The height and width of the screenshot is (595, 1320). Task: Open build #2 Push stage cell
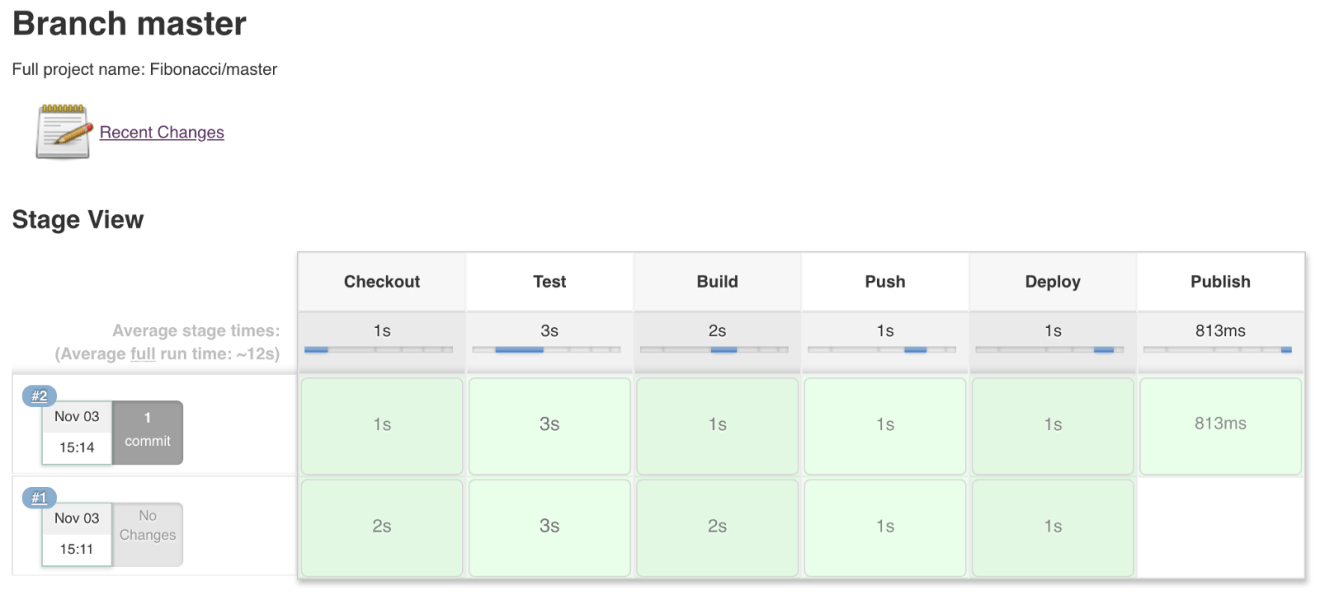[885, 425]
